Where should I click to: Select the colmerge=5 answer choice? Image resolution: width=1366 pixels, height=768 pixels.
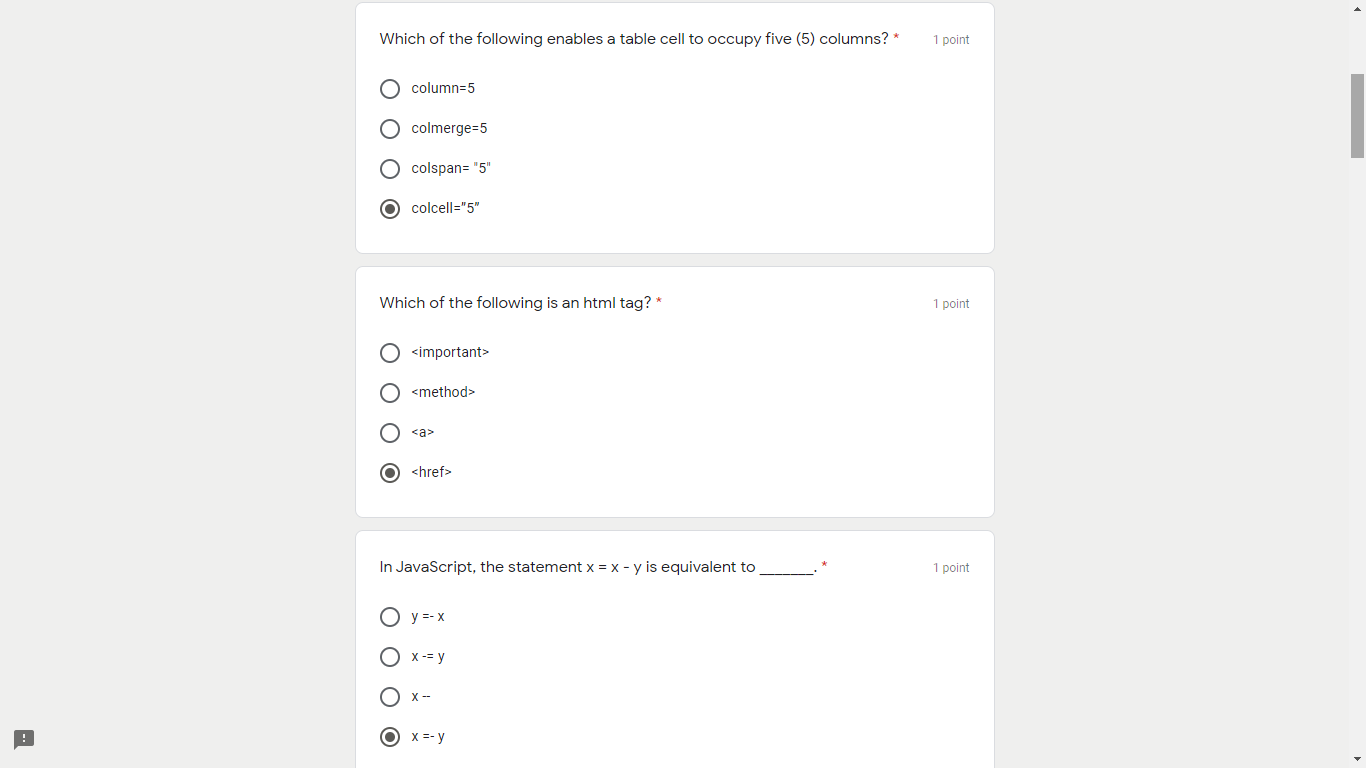(x=390, y=128)
